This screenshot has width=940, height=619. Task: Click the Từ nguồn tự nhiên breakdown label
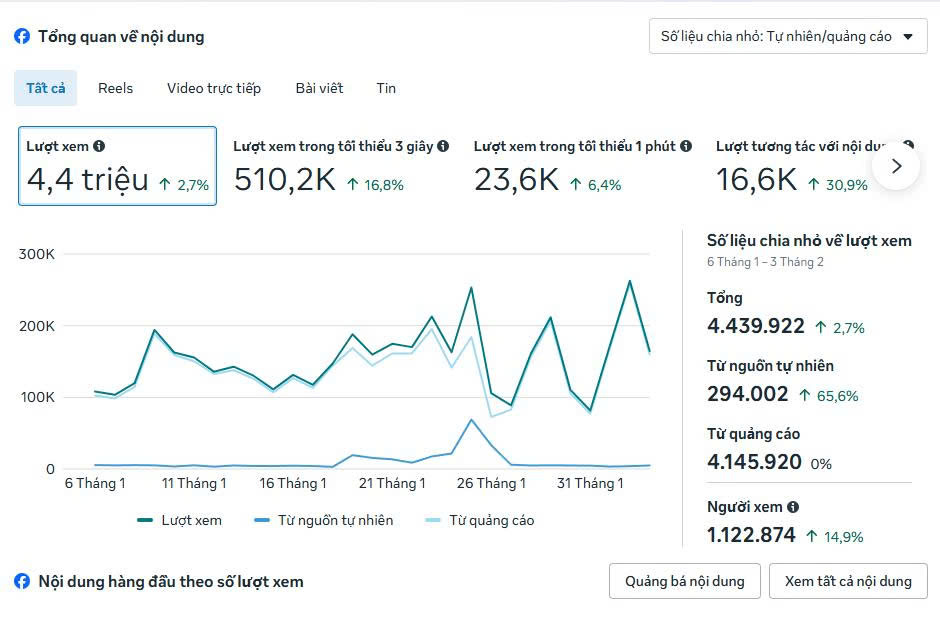[770, 366]
